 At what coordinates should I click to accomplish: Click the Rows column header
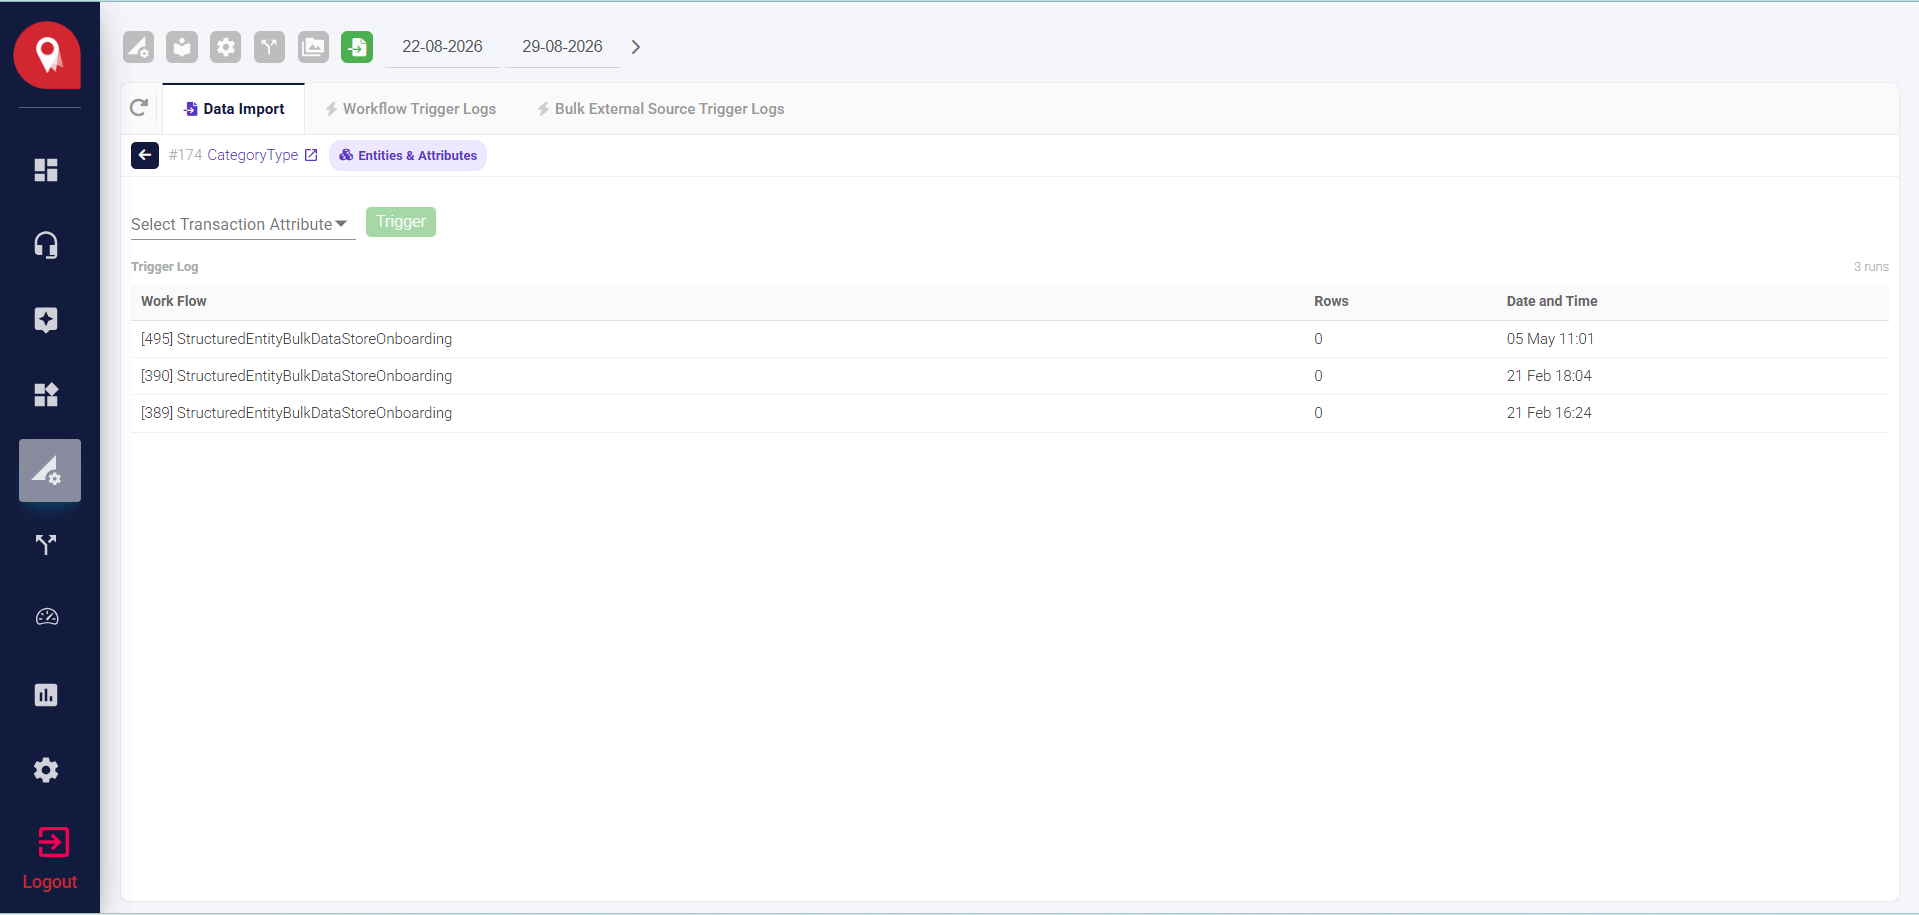[x=1331, y=301]
